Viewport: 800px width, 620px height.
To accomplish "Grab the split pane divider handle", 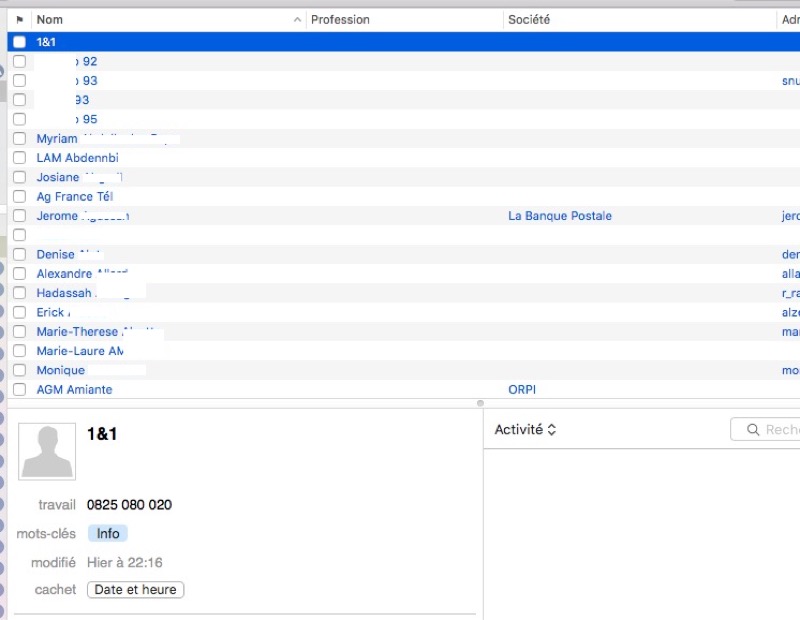I will click(480, 403).
